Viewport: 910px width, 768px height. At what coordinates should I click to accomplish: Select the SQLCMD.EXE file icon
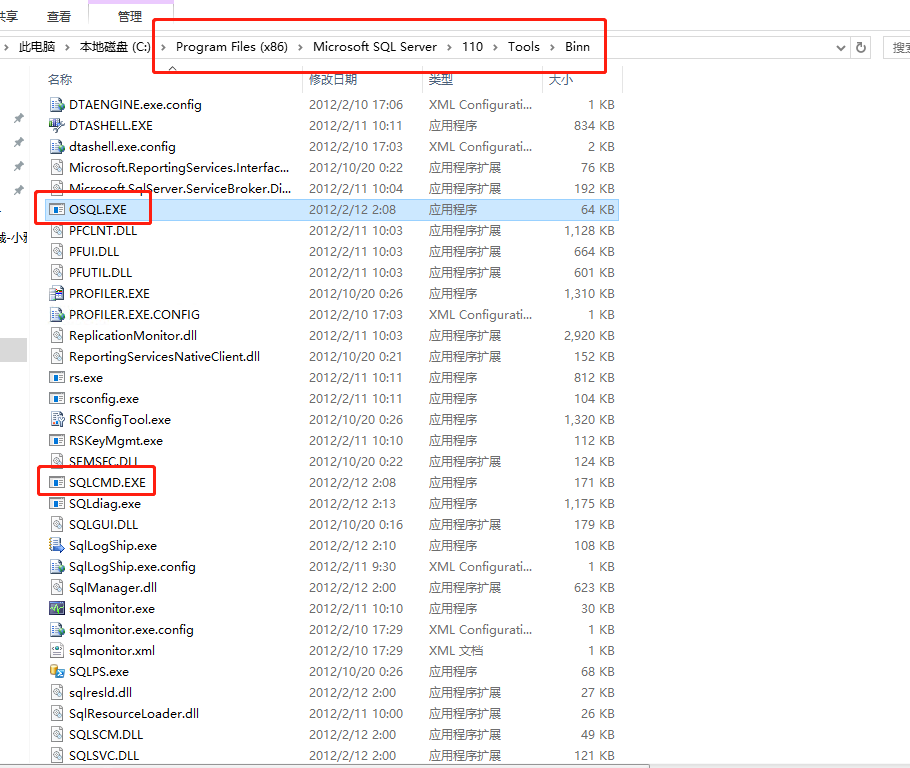[57, 482]
